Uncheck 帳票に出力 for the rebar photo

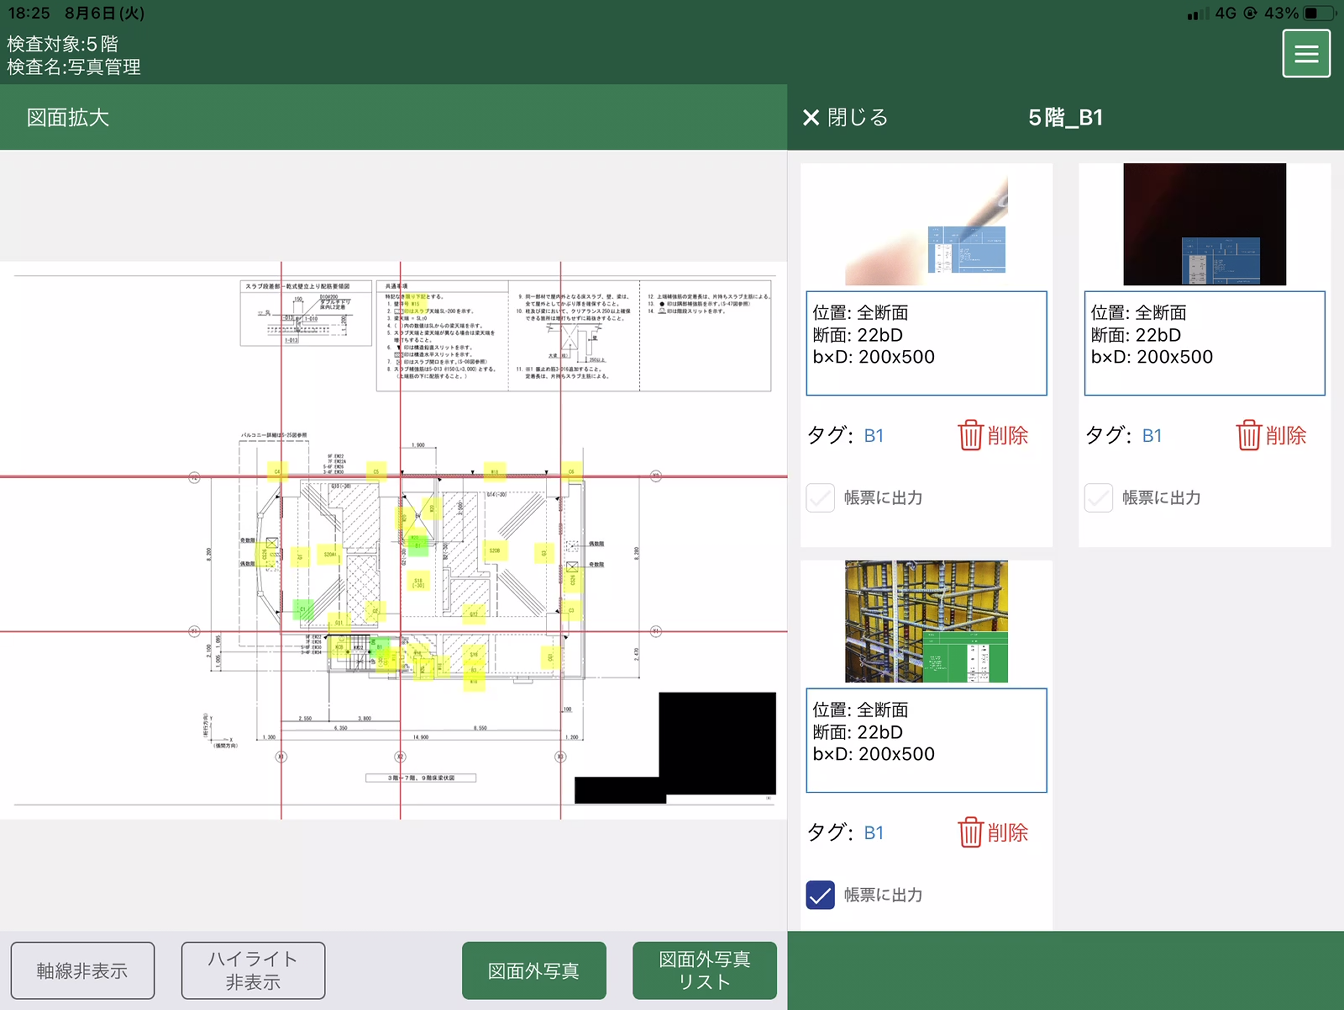point(820,895)
